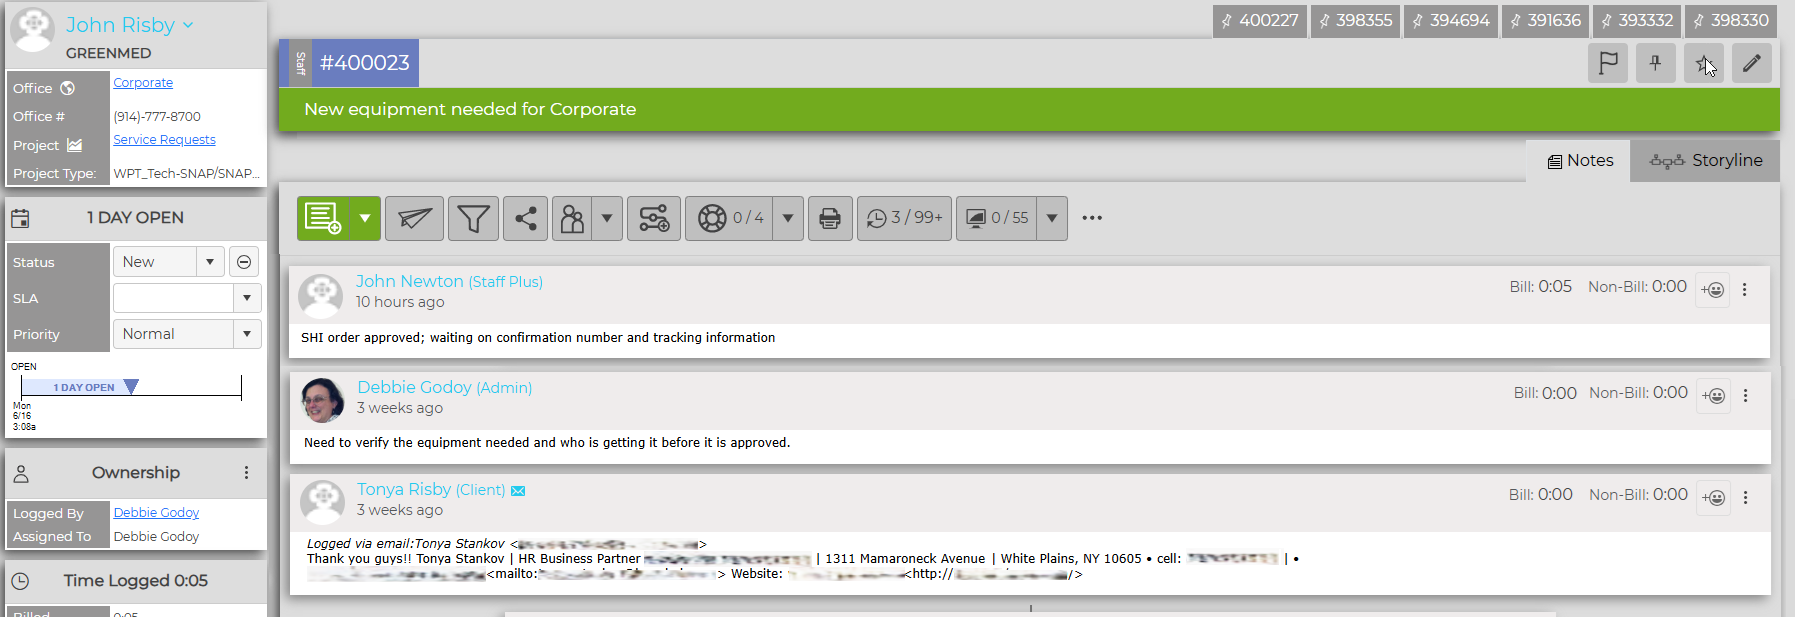Mark ticket as favorite with star icon
The image size is (1795, 617).
pos(1704,63)
